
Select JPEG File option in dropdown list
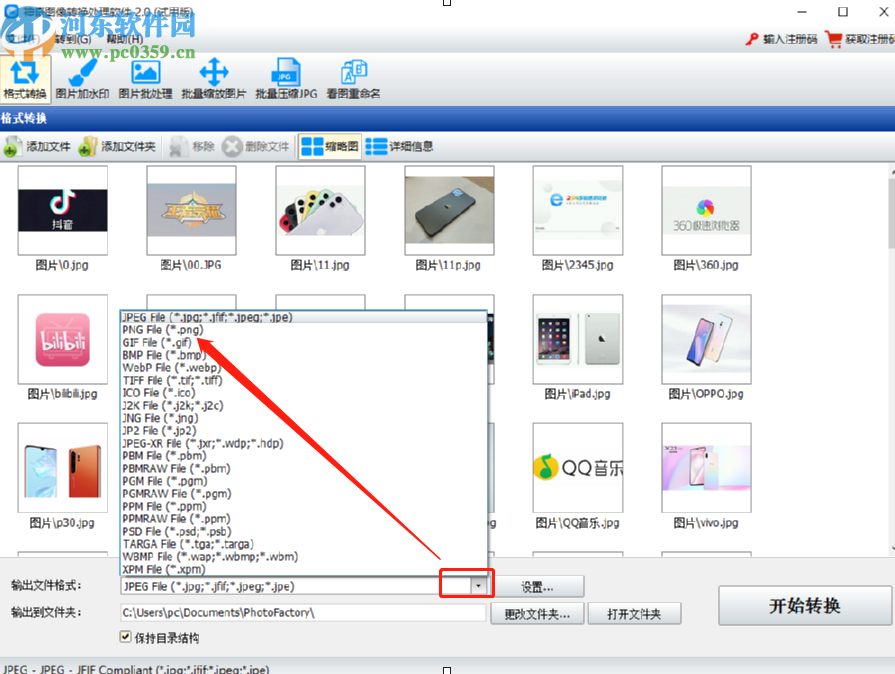click(x=304, y=317)
